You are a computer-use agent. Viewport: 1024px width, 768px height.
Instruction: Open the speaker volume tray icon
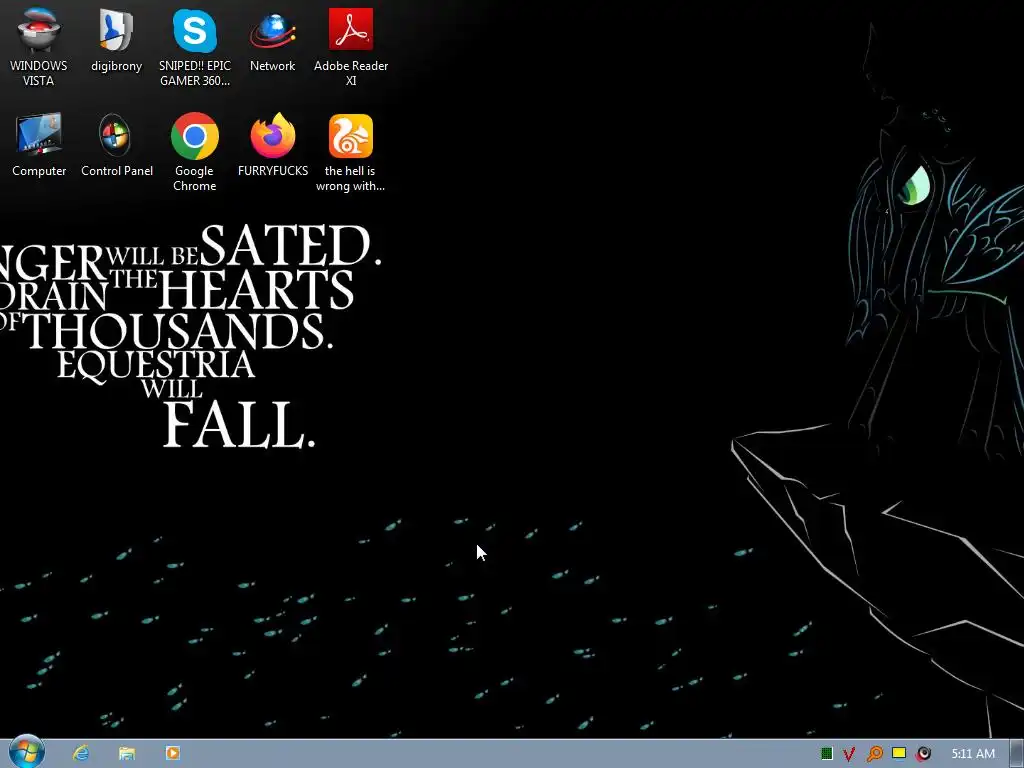coord(923,754)
